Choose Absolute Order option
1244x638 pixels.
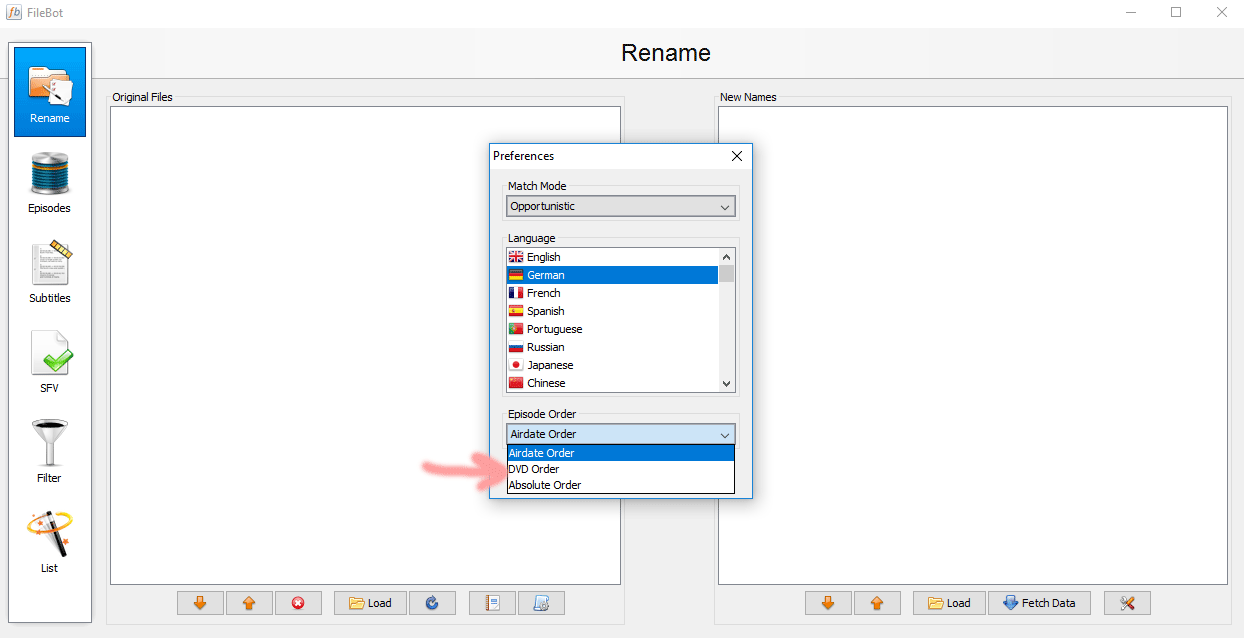[621, 485]
